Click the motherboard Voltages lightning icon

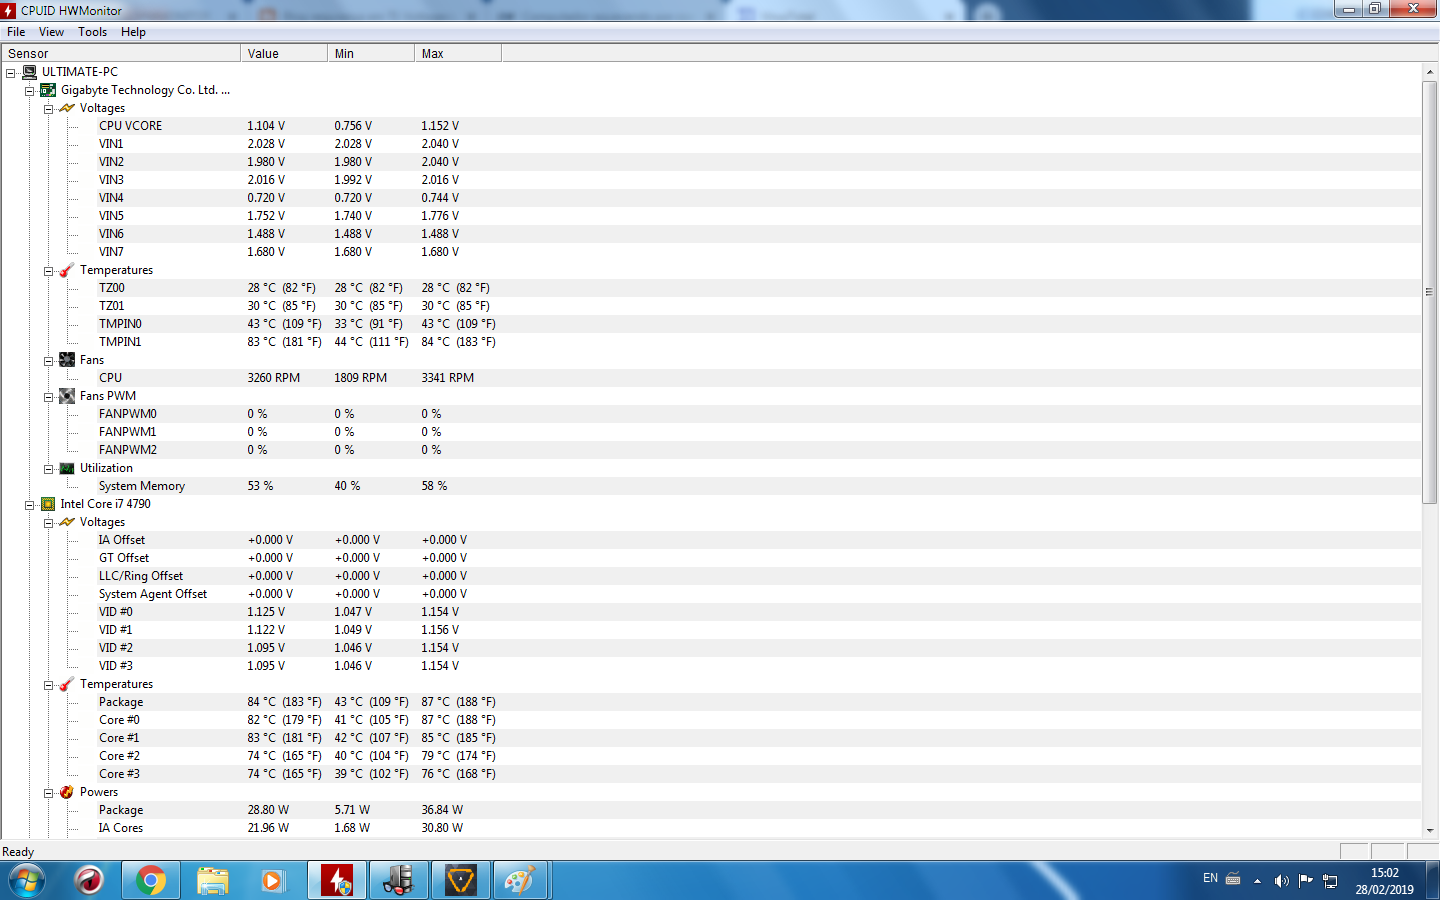tap(67, 108)
